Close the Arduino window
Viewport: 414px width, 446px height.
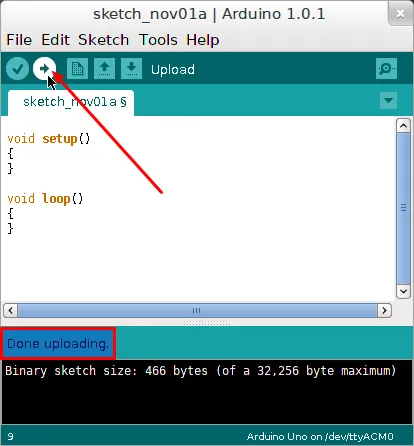click(x=400, y=14)
